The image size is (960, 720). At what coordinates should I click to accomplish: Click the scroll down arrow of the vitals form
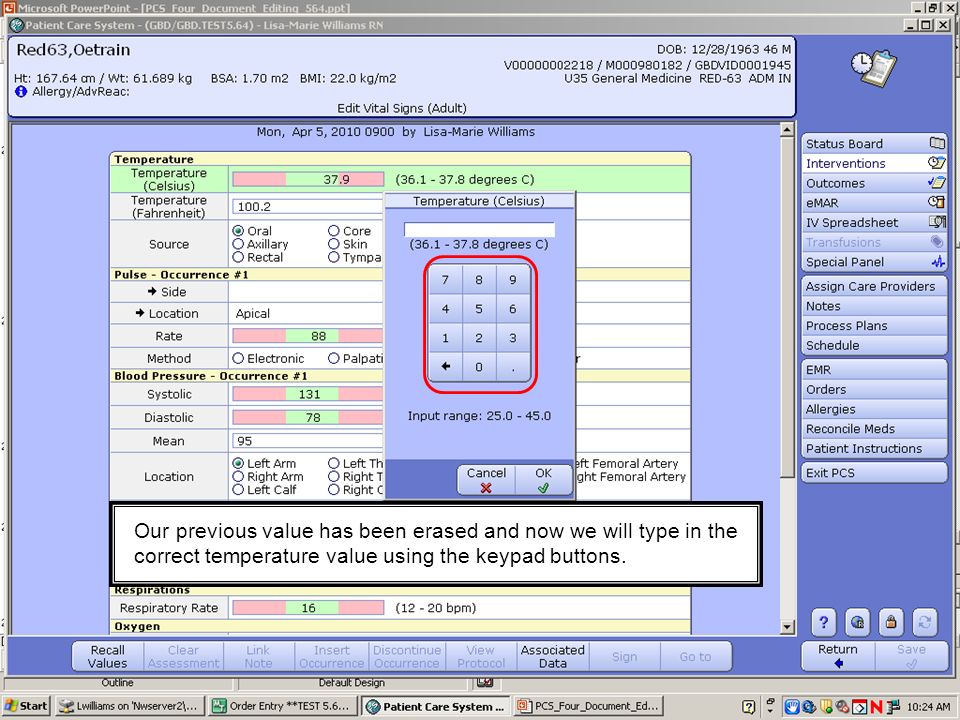pos(787,627)
